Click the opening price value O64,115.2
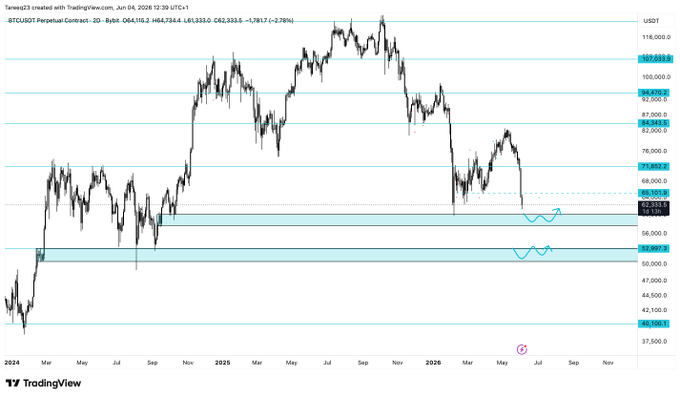The width and height of the screenshot is (680, 397). [136, 20]
